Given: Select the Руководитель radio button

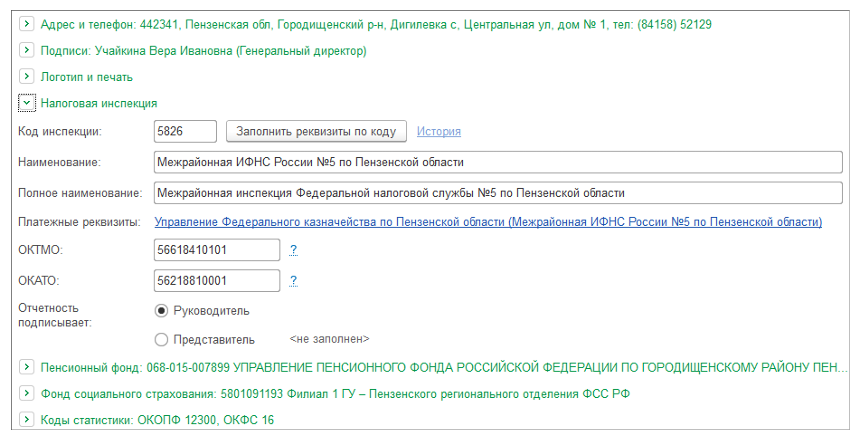Looking at the screenshot, I should 161,310.
